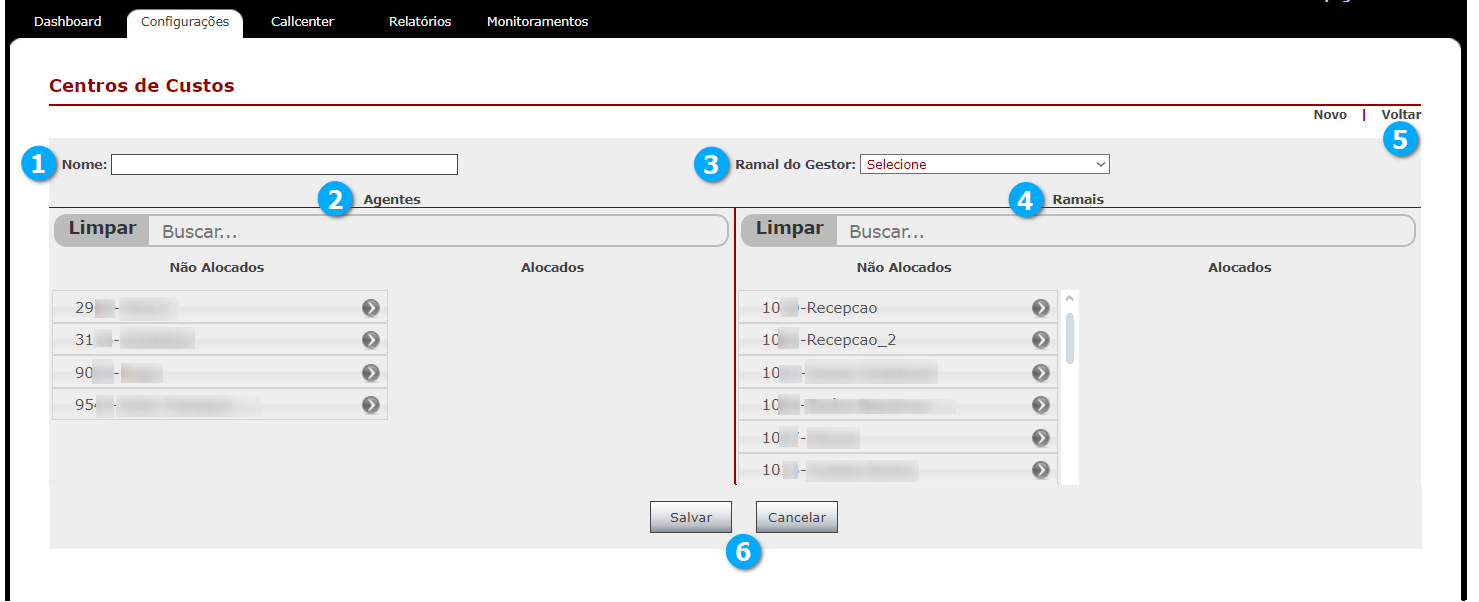Screen dimensions: 1479x602
Task: Focus the Agentes Buscar search field
Action: click(438, 231)
